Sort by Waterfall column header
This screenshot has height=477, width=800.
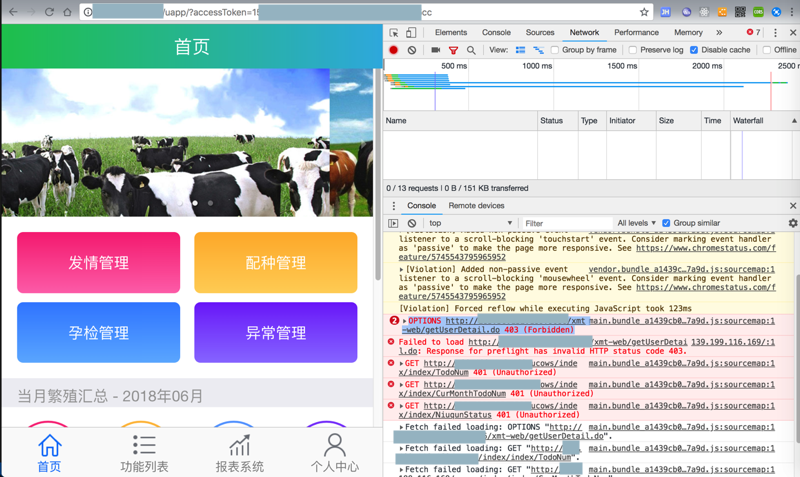(765, 121)
